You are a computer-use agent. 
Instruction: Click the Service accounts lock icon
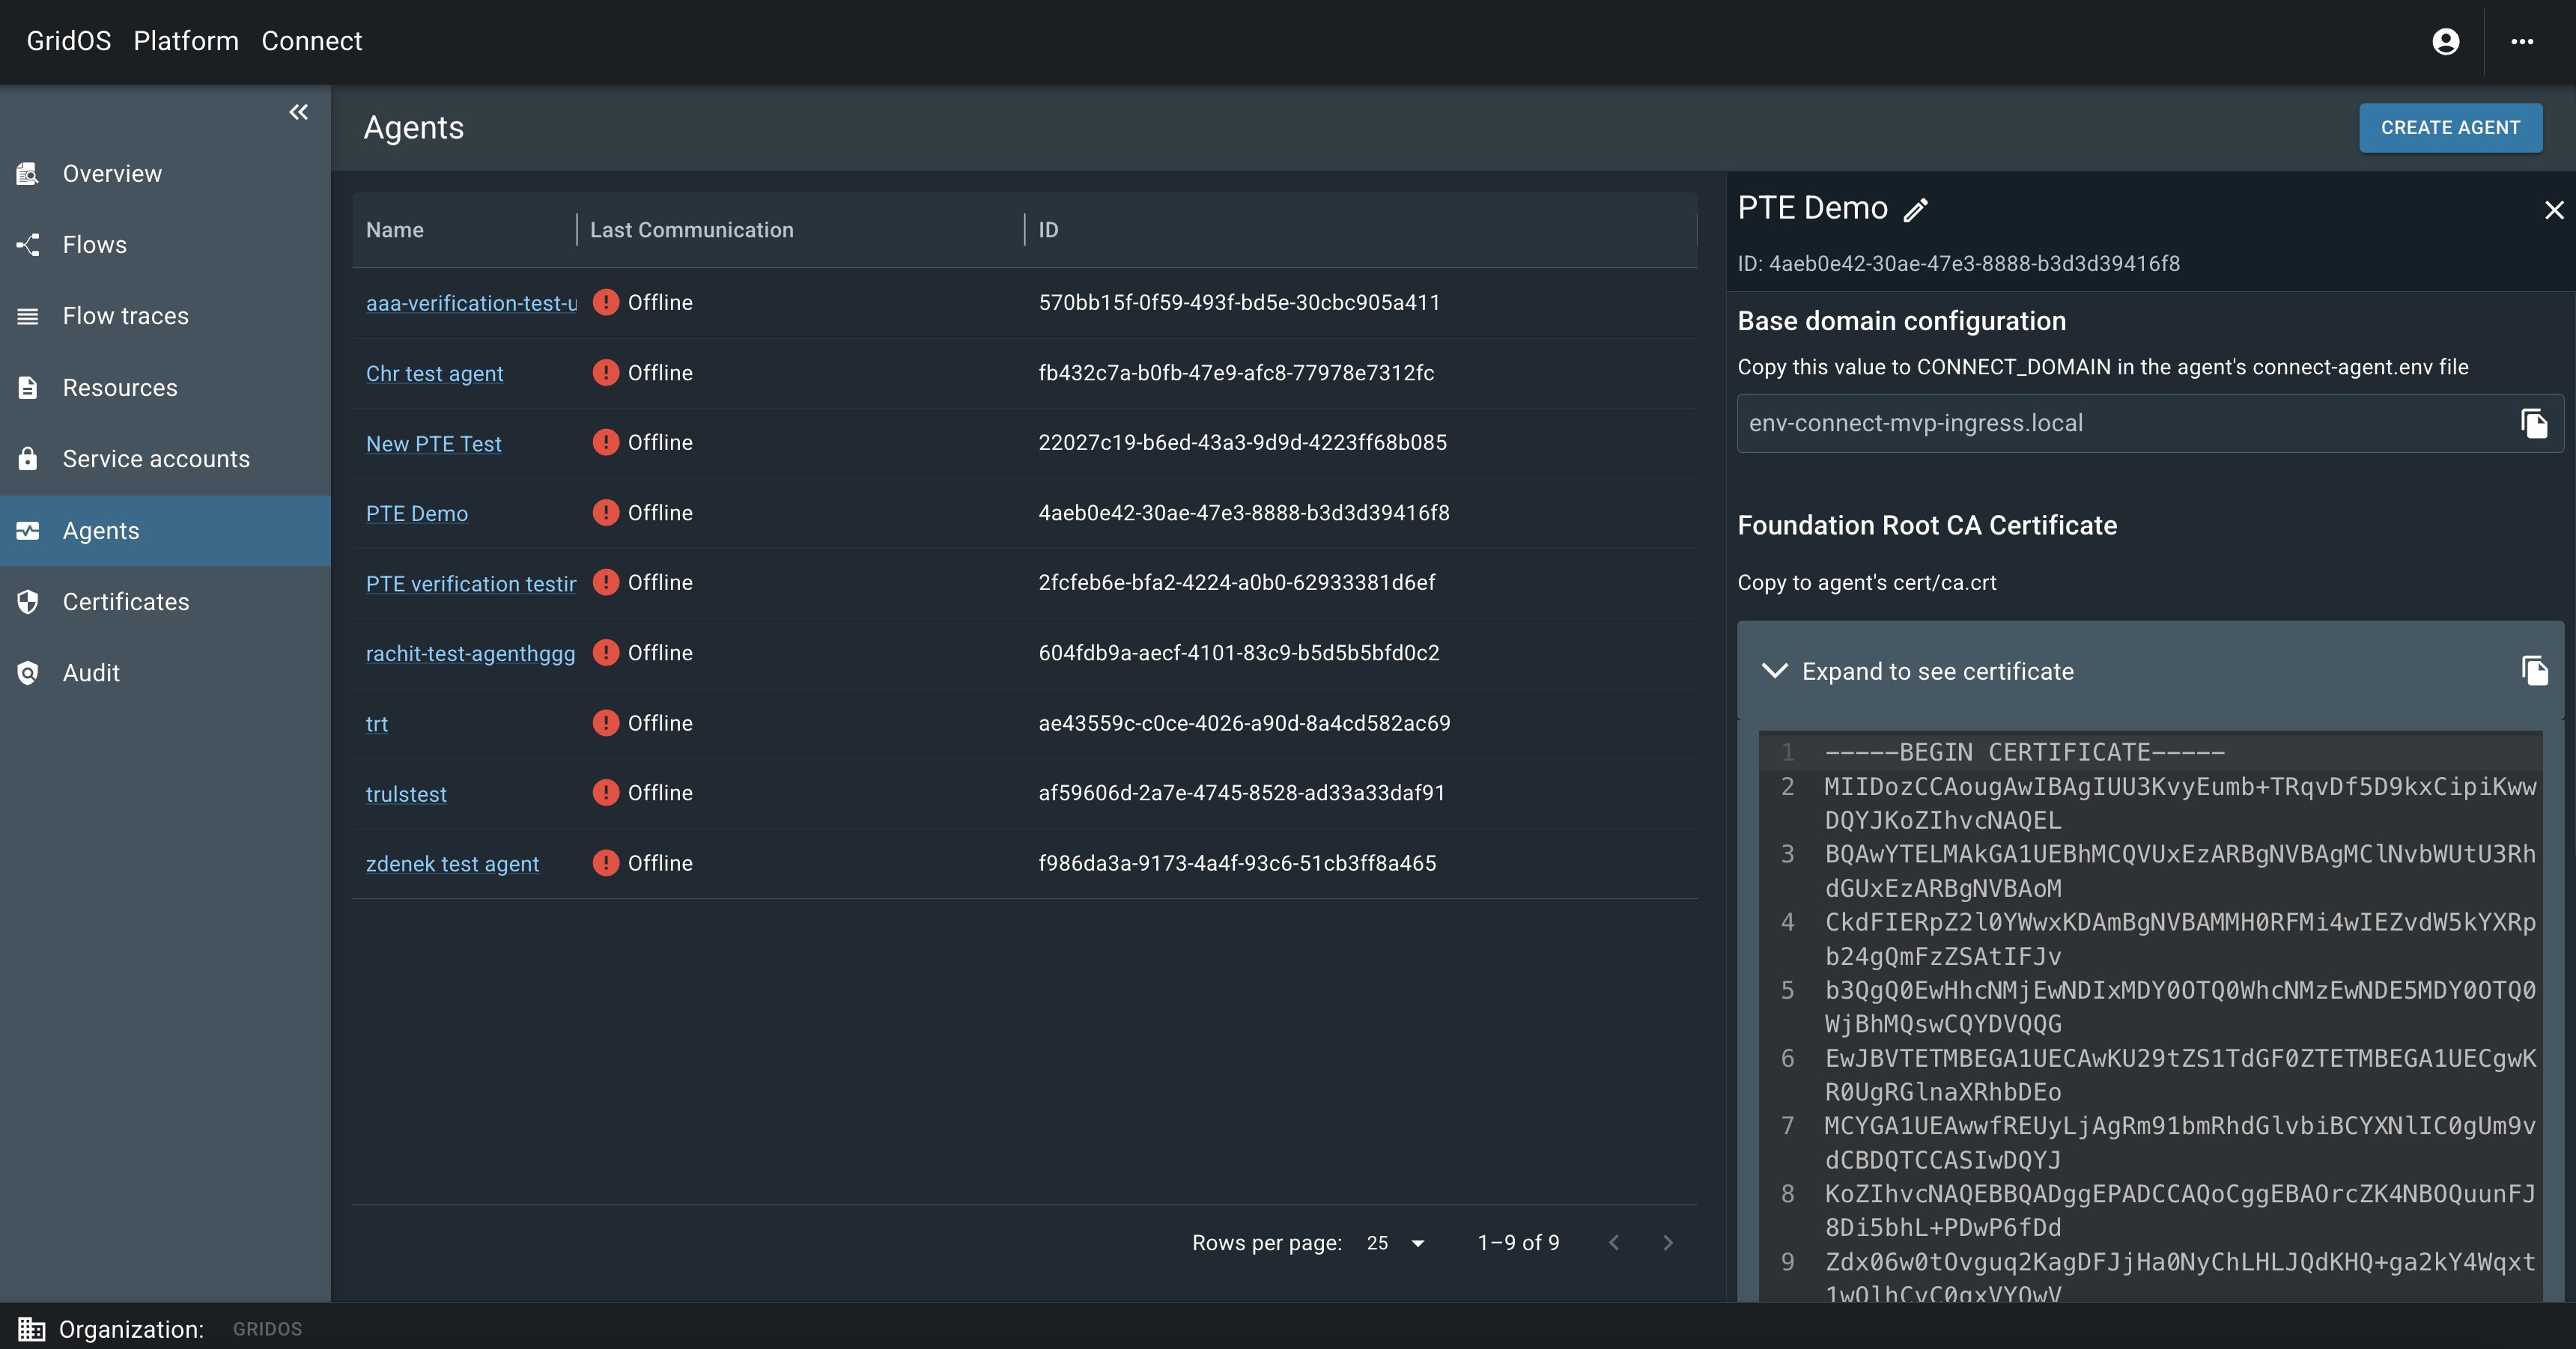pyautogui.click(x=28, y=459)
